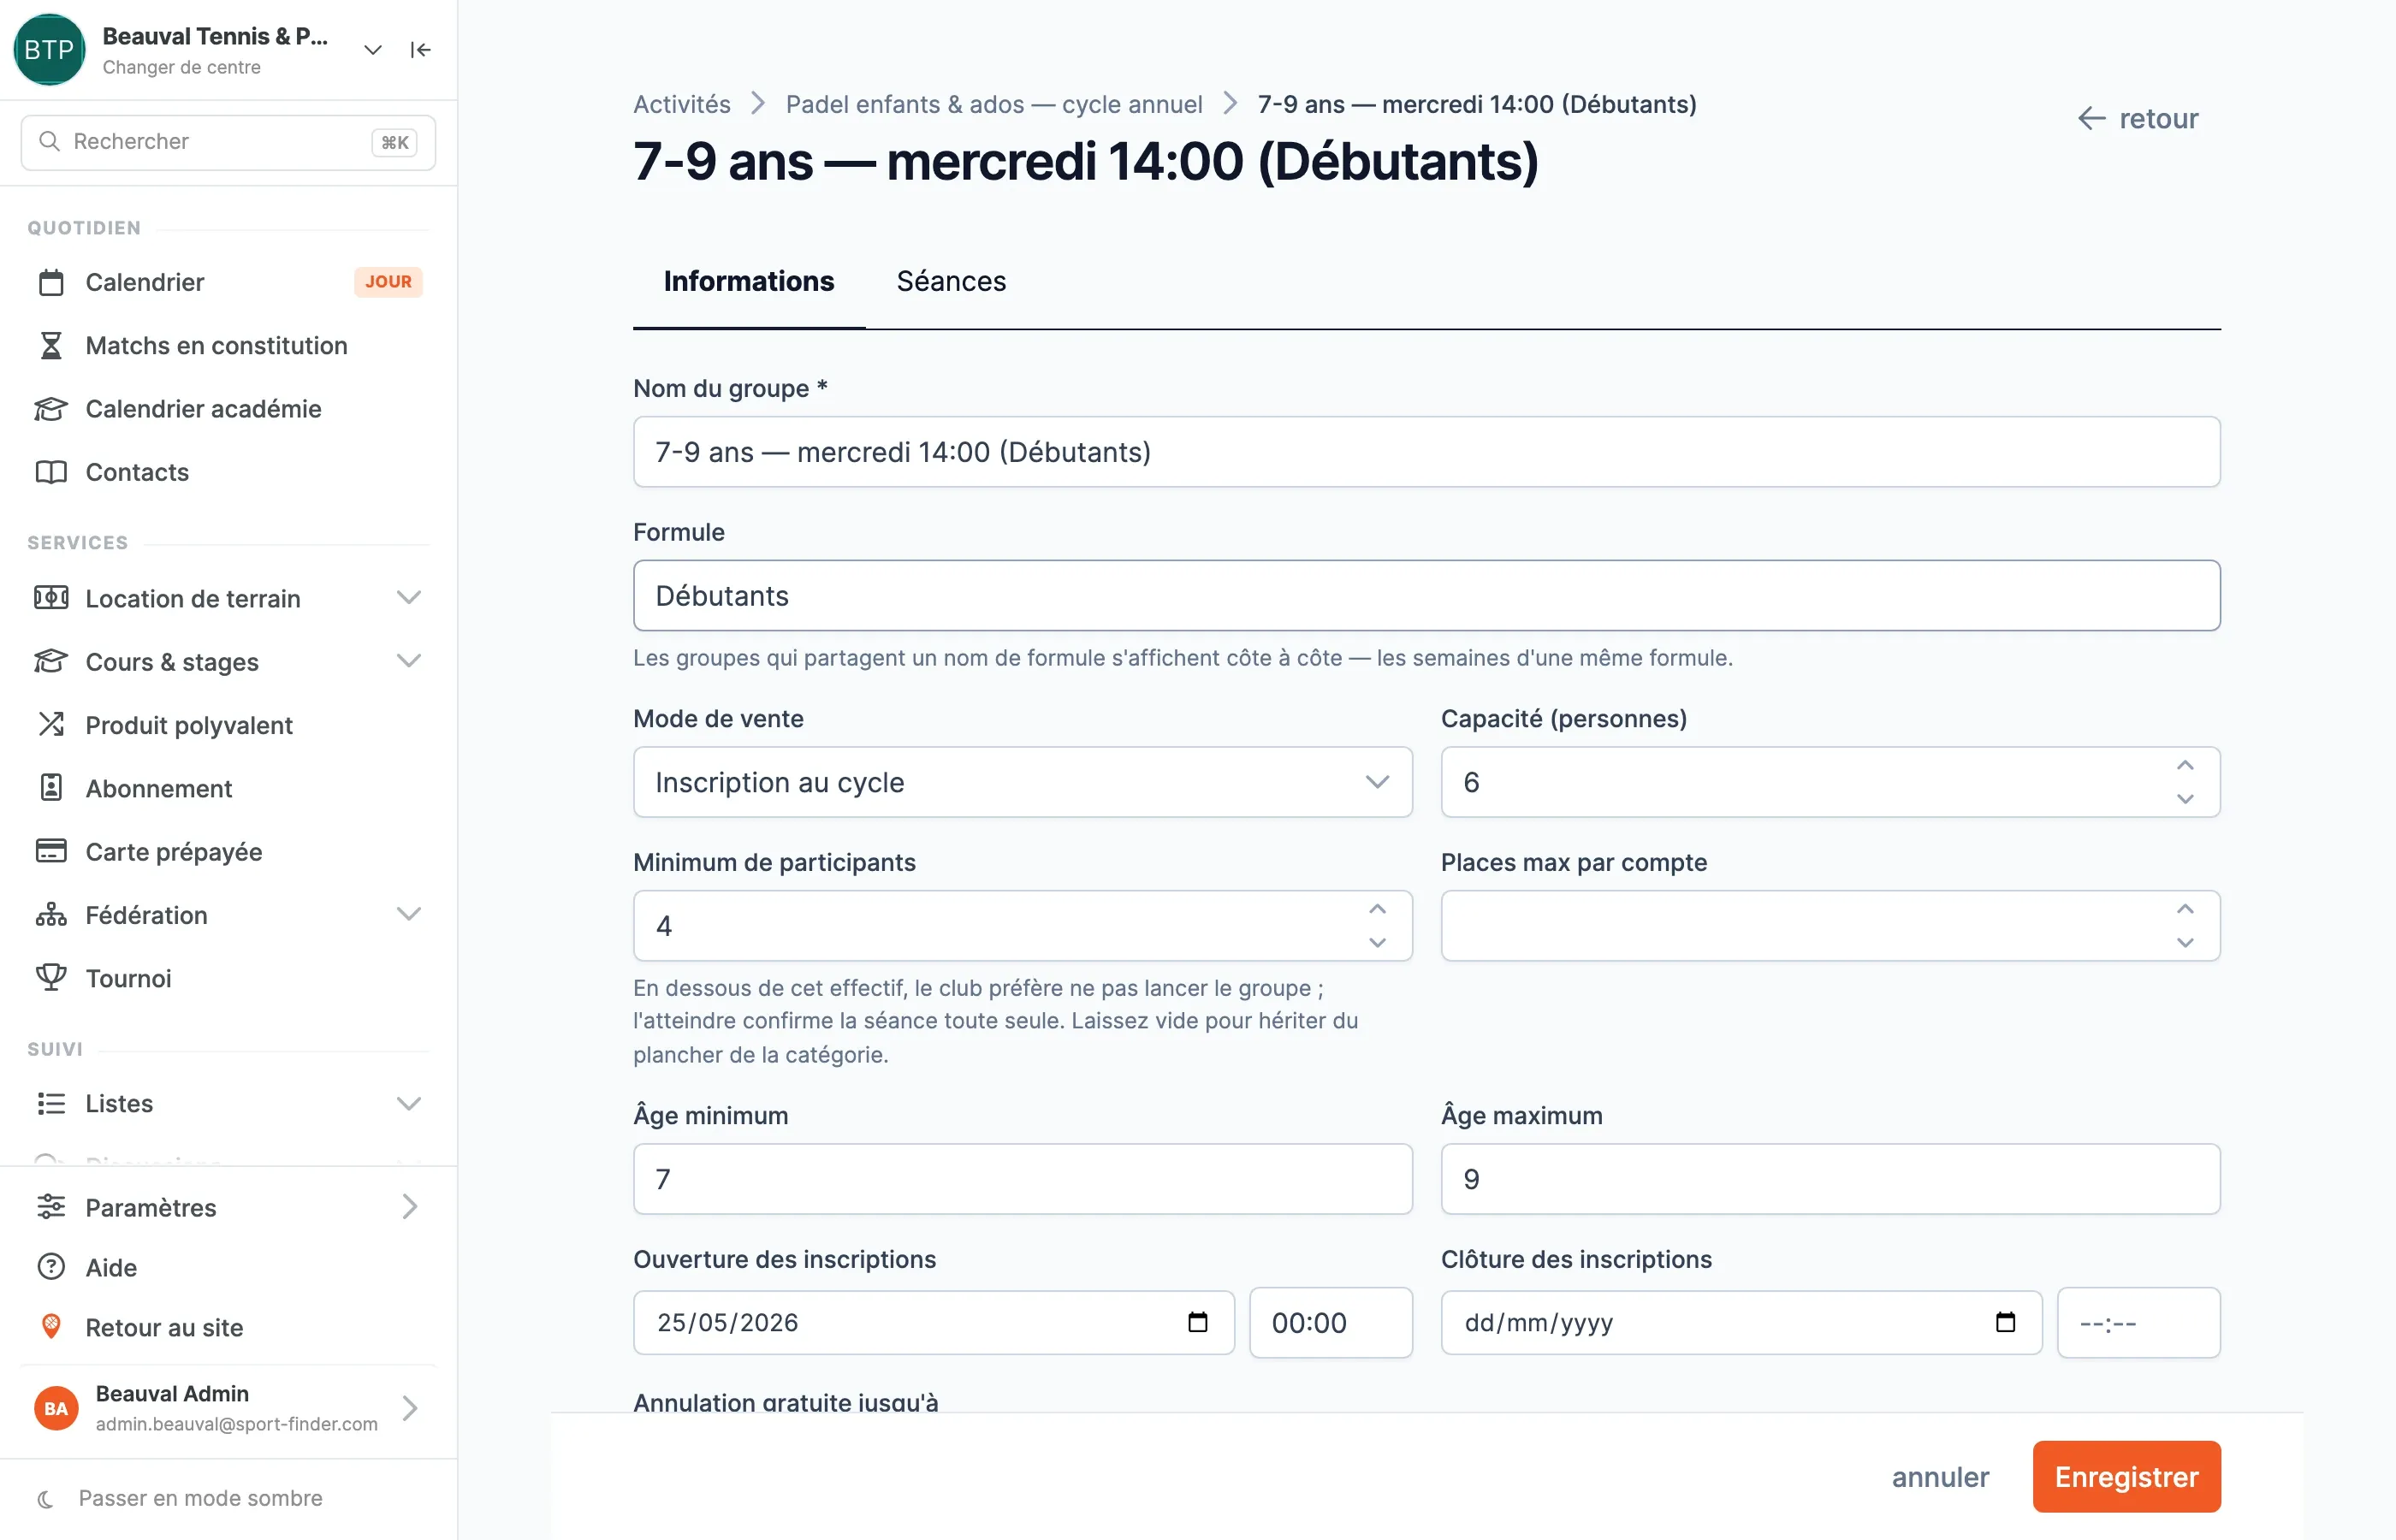Open Abonnement badge icon
The height and width of the screenshot is (1540, 2396).
(51, 788)
